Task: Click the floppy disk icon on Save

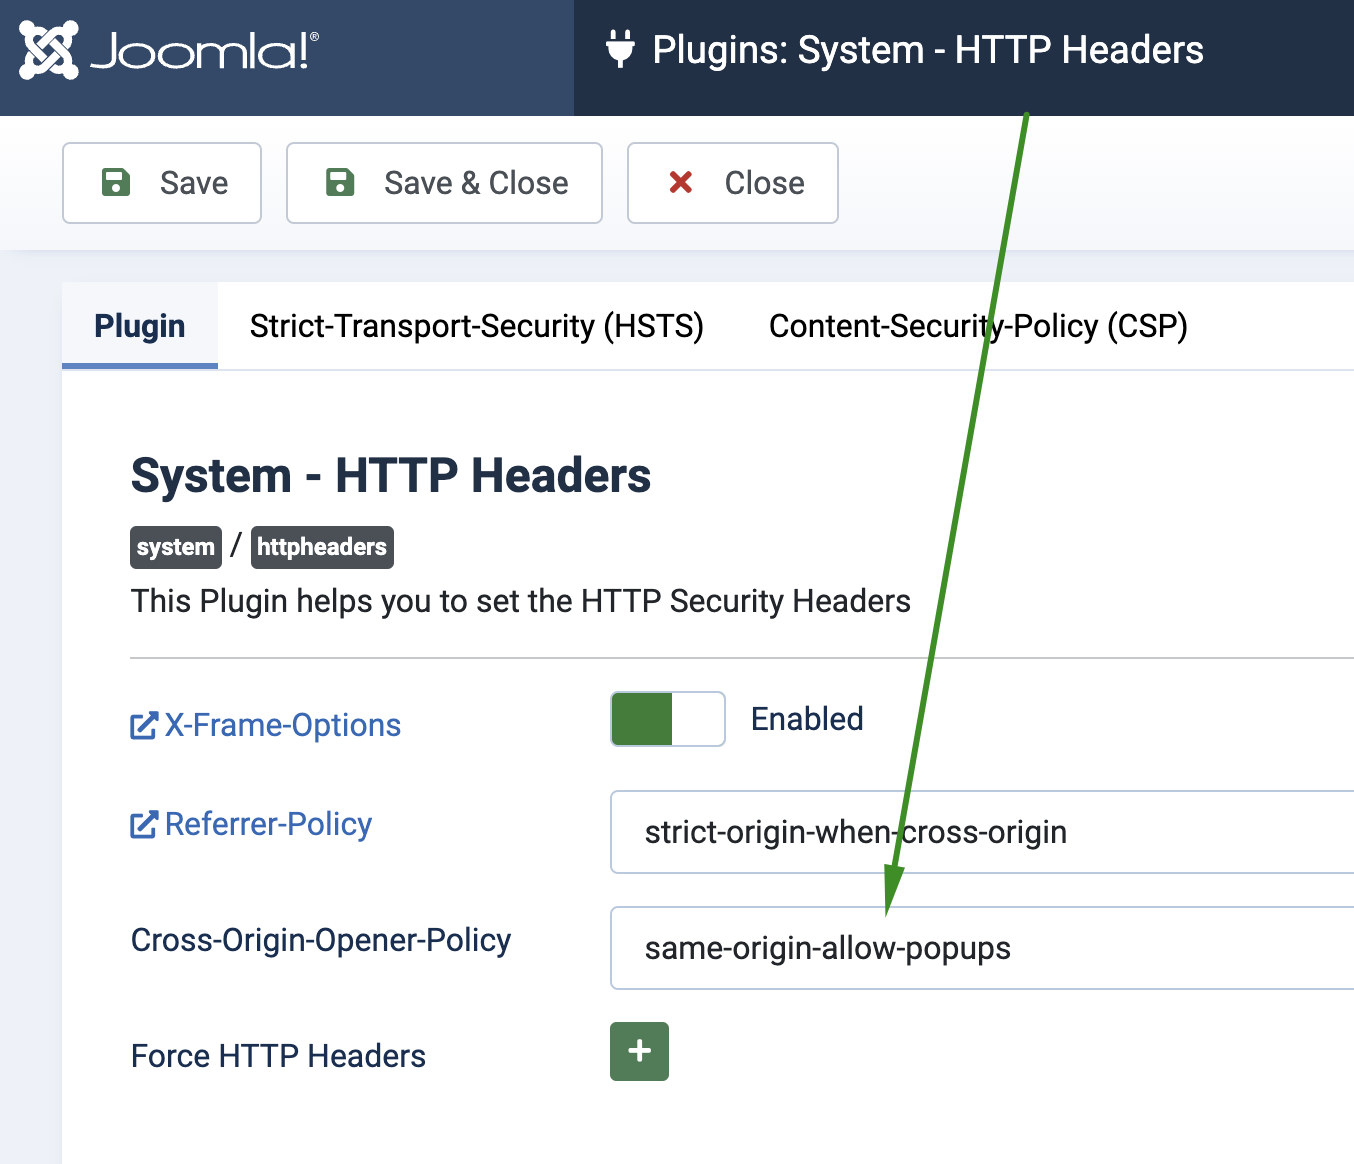Action: [116, 182]
